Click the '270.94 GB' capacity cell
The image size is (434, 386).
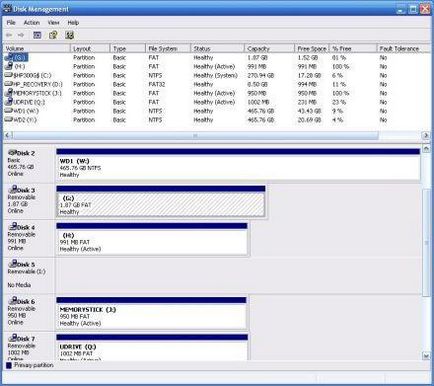(x=261, y=75)
